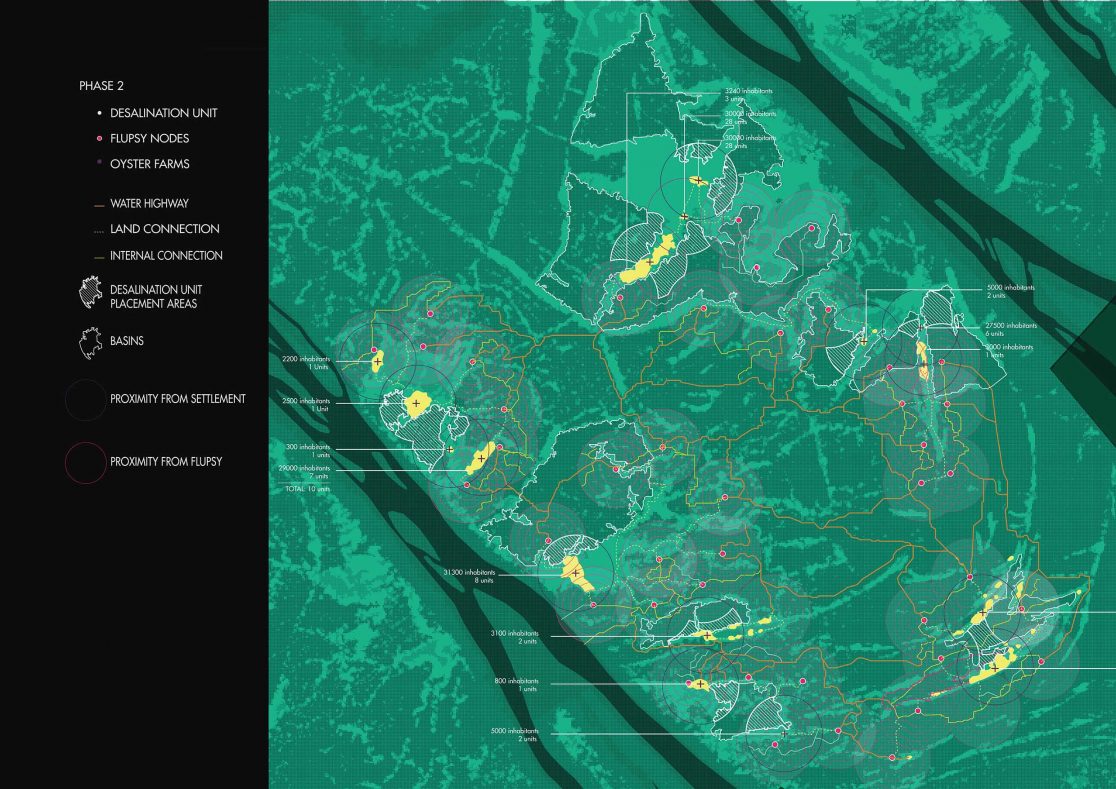1116x789 pixels.
Task: Click the red Proximity from Flupsy circle
Action: 85,462
